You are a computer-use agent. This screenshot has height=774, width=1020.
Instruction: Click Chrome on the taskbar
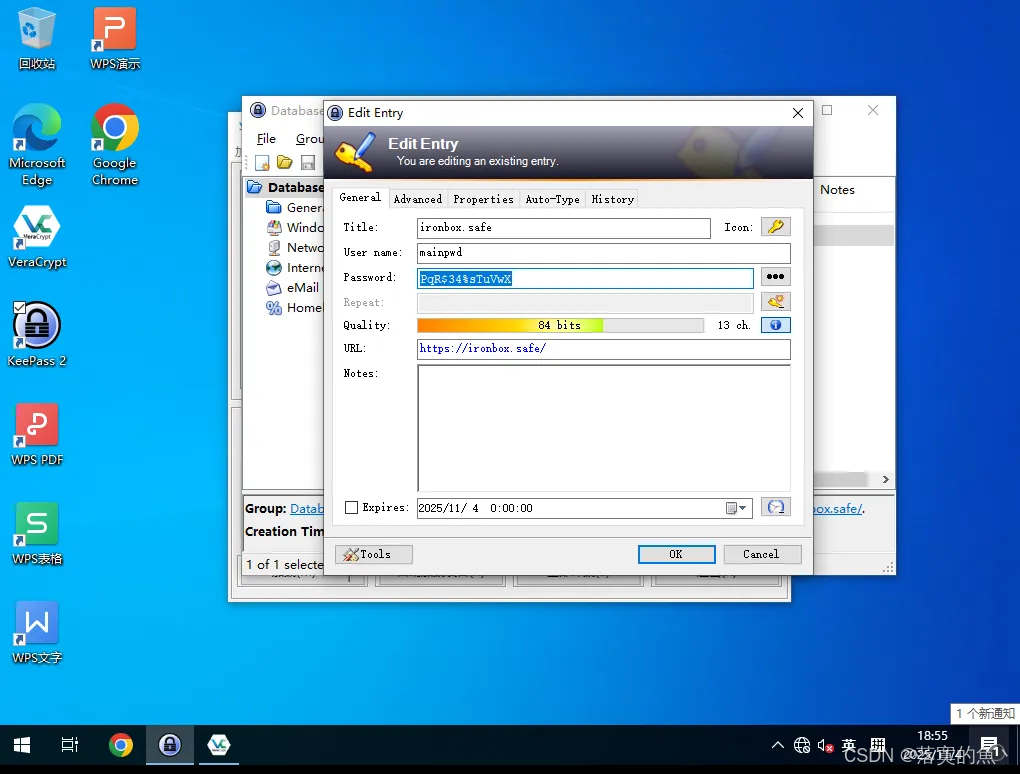[x=121, y=745]
